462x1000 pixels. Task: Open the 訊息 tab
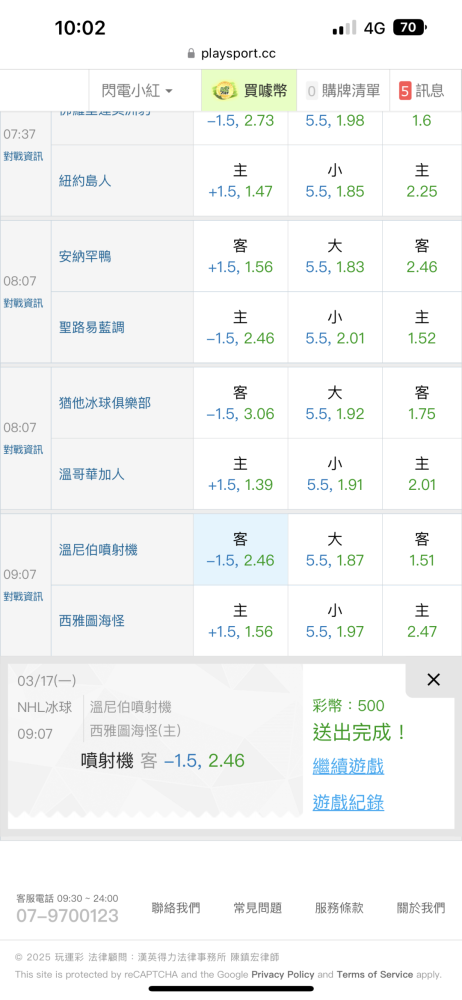tap(426, 91)
